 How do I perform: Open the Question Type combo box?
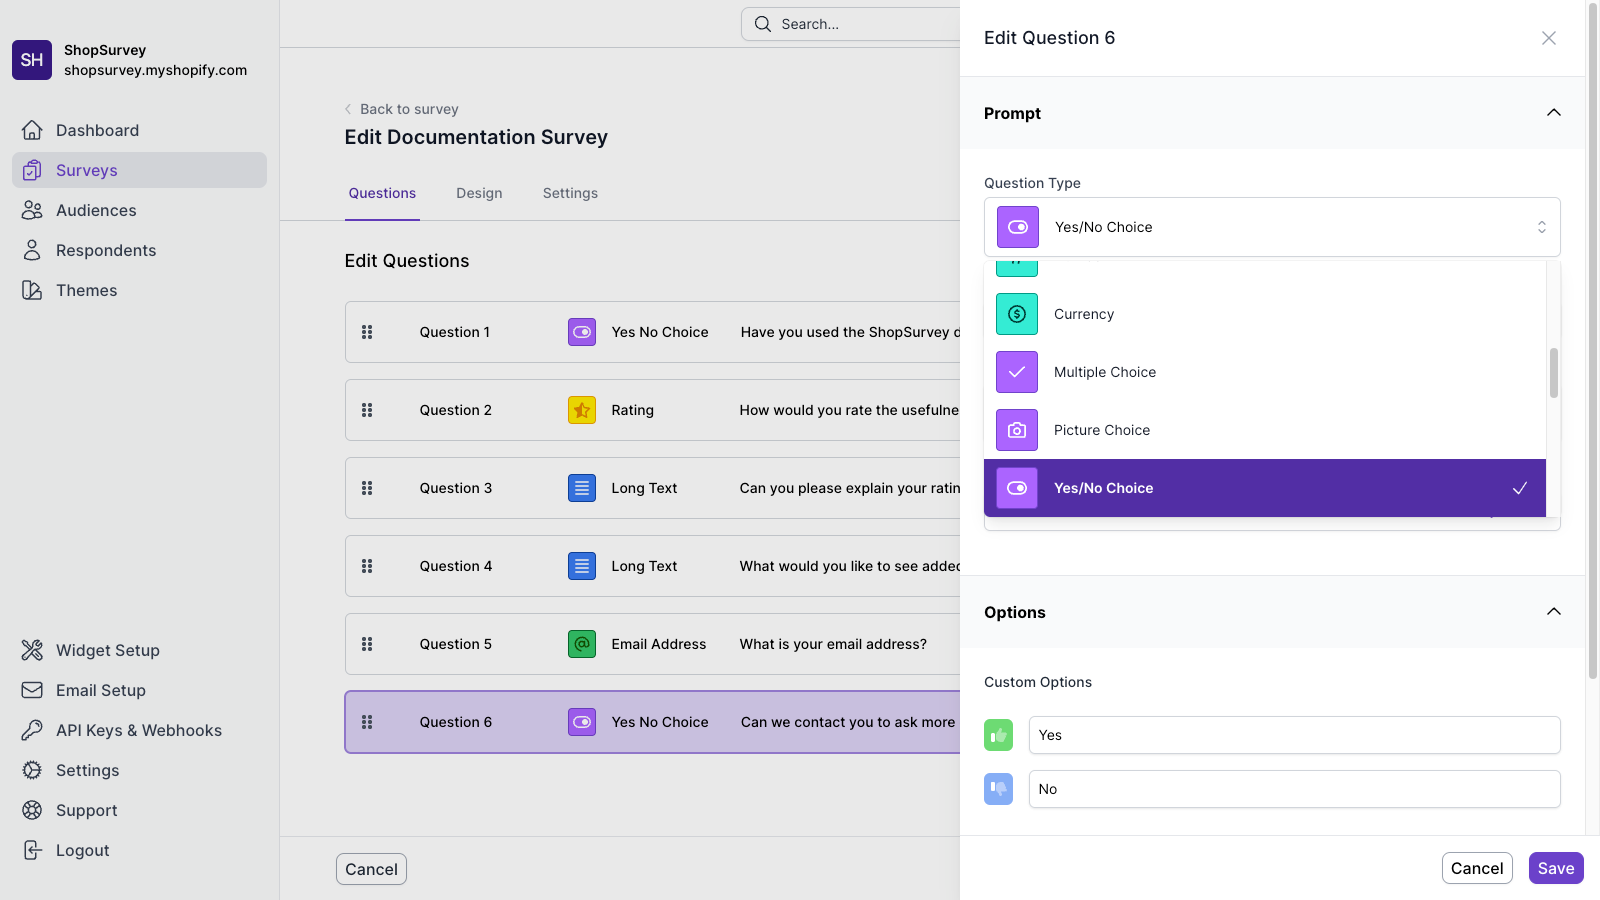point(1272,227)
